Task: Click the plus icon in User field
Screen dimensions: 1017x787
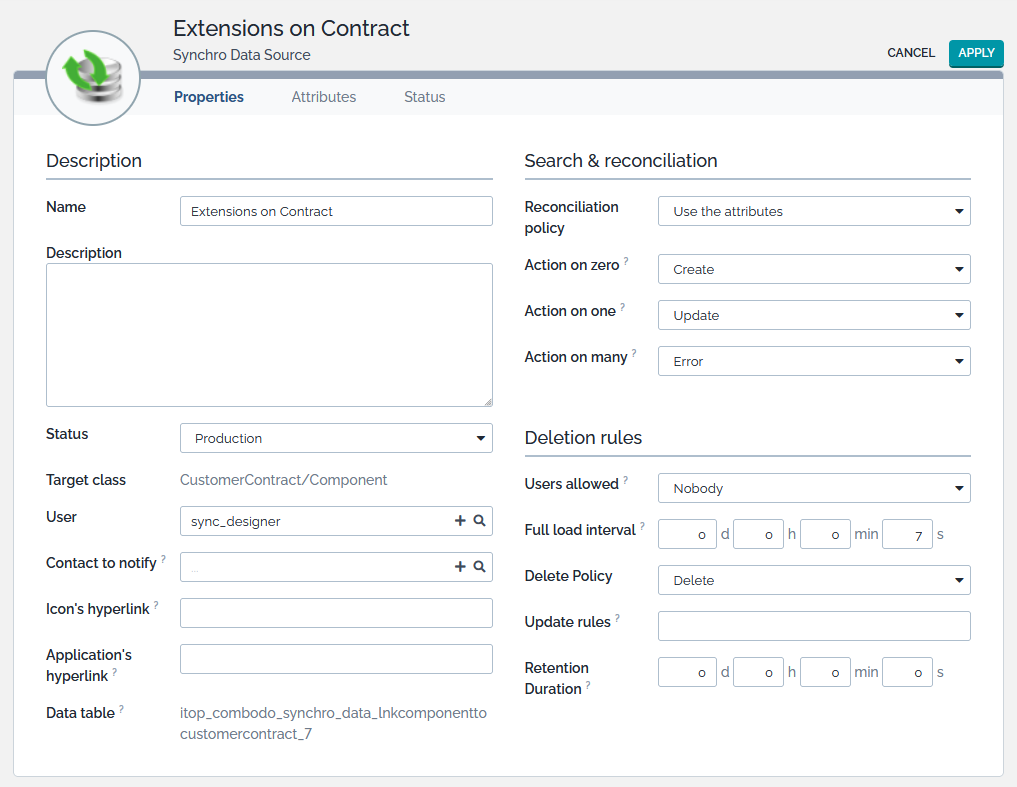Action: tap(460, 521)
